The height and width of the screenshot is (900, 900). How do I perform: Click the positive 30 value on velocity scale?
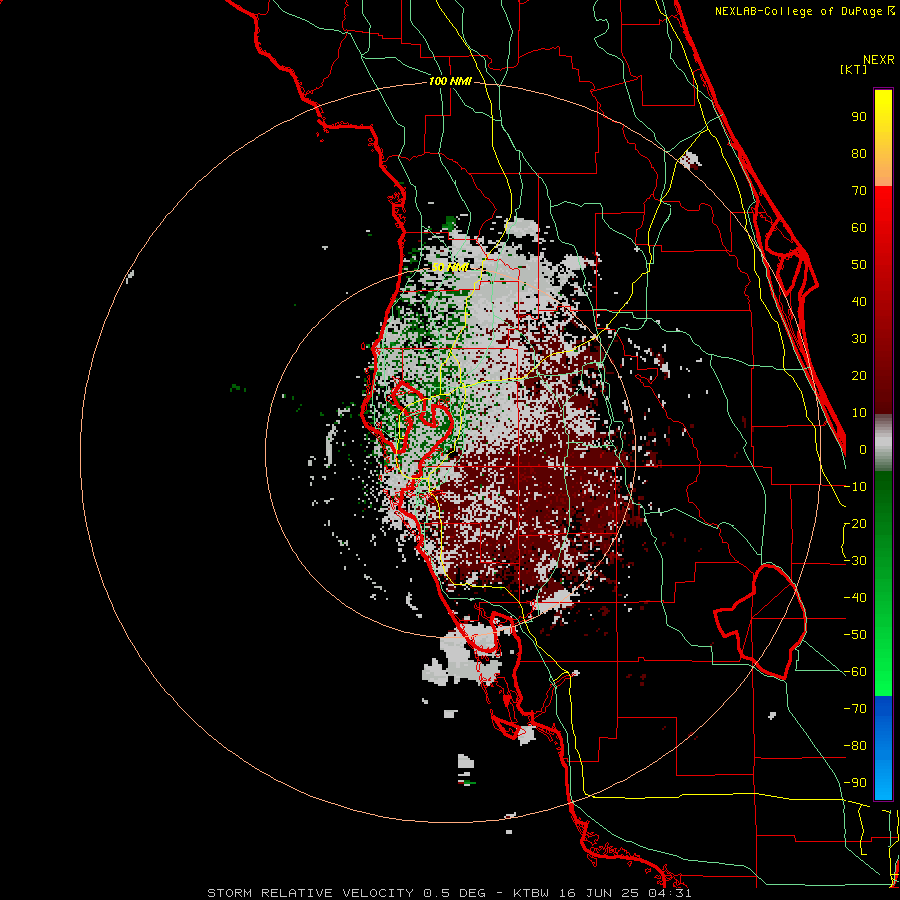click(x=859, y=339)
